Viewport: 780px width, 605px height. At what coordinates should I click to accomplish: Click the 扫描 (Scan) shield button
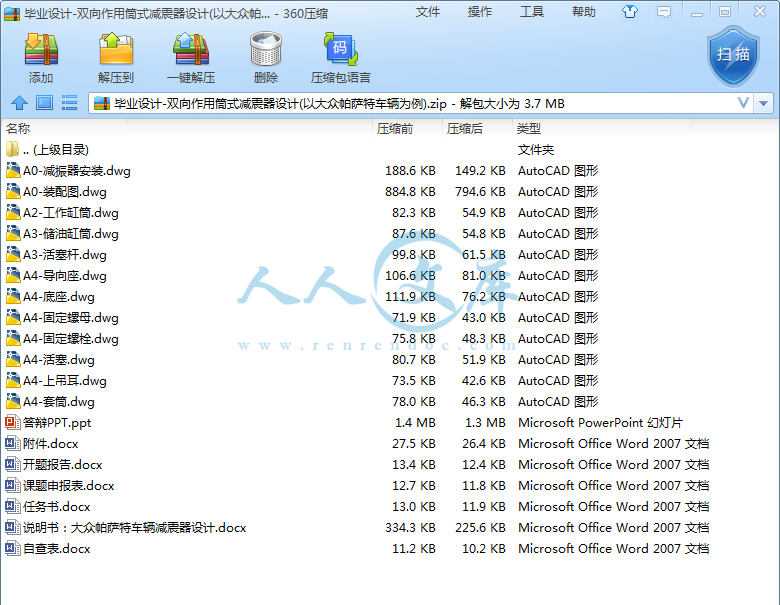(x=733, y=56)
